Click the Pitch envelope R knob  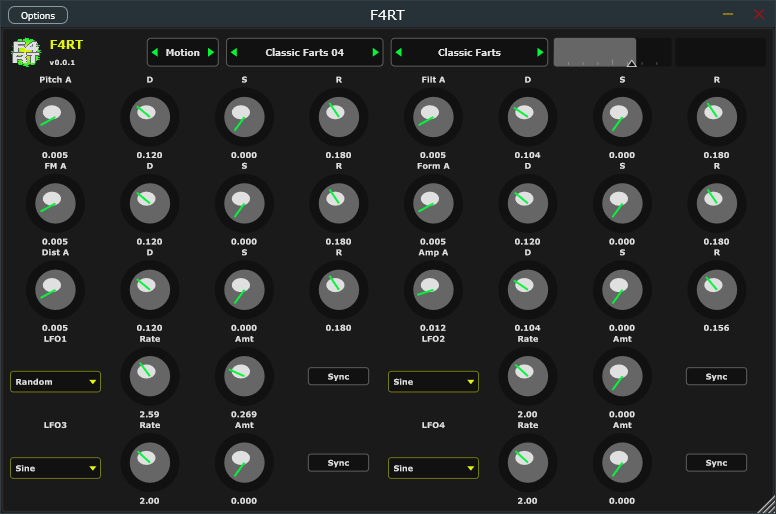[339, 117]
